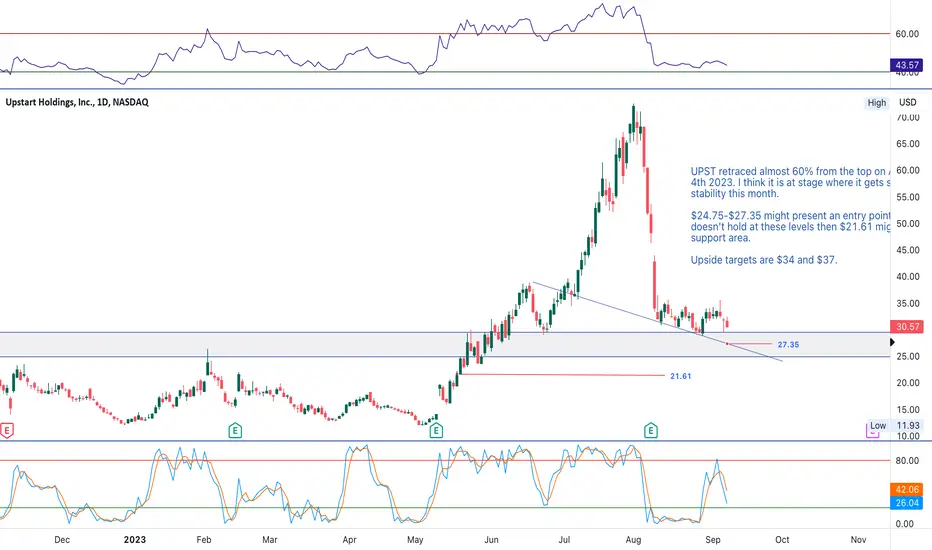The height and width of the screenshot is (550, 932).
Task: Click the Aug label on time axis
Action: point(634,540)
